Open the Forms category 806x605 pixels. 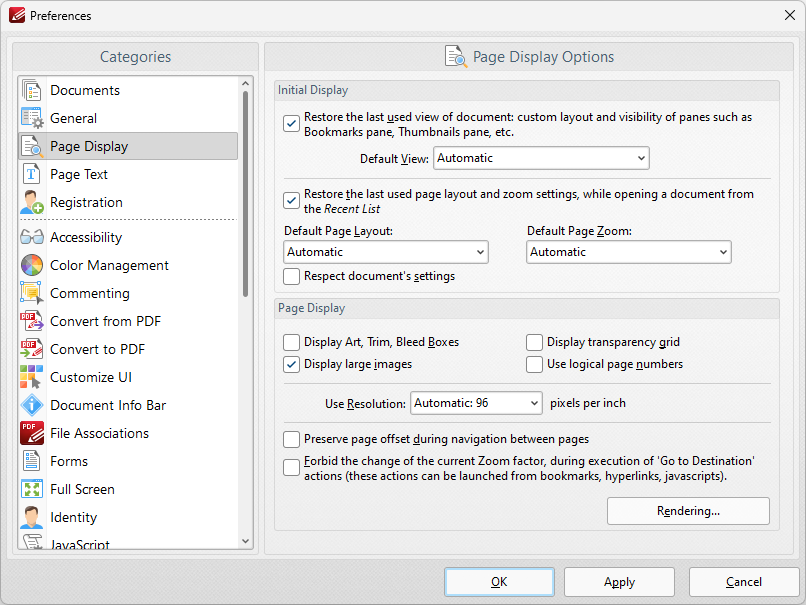[x=129, y=461]
